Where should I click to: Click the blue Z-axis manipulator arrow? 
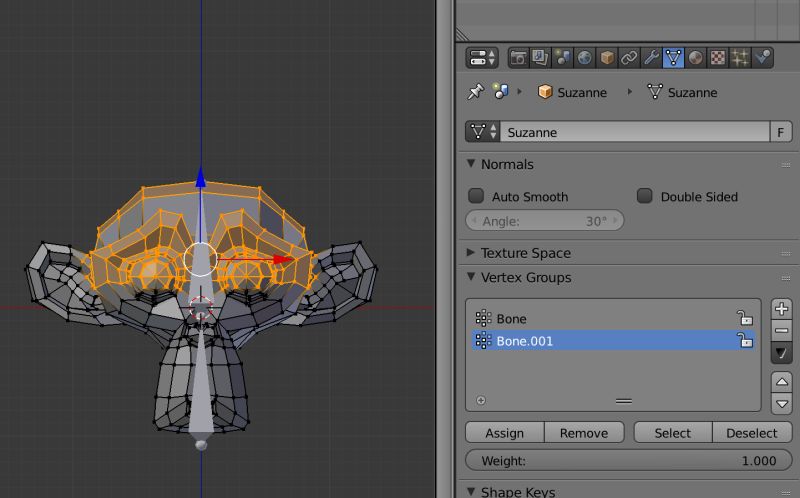(x=201, y=177)
